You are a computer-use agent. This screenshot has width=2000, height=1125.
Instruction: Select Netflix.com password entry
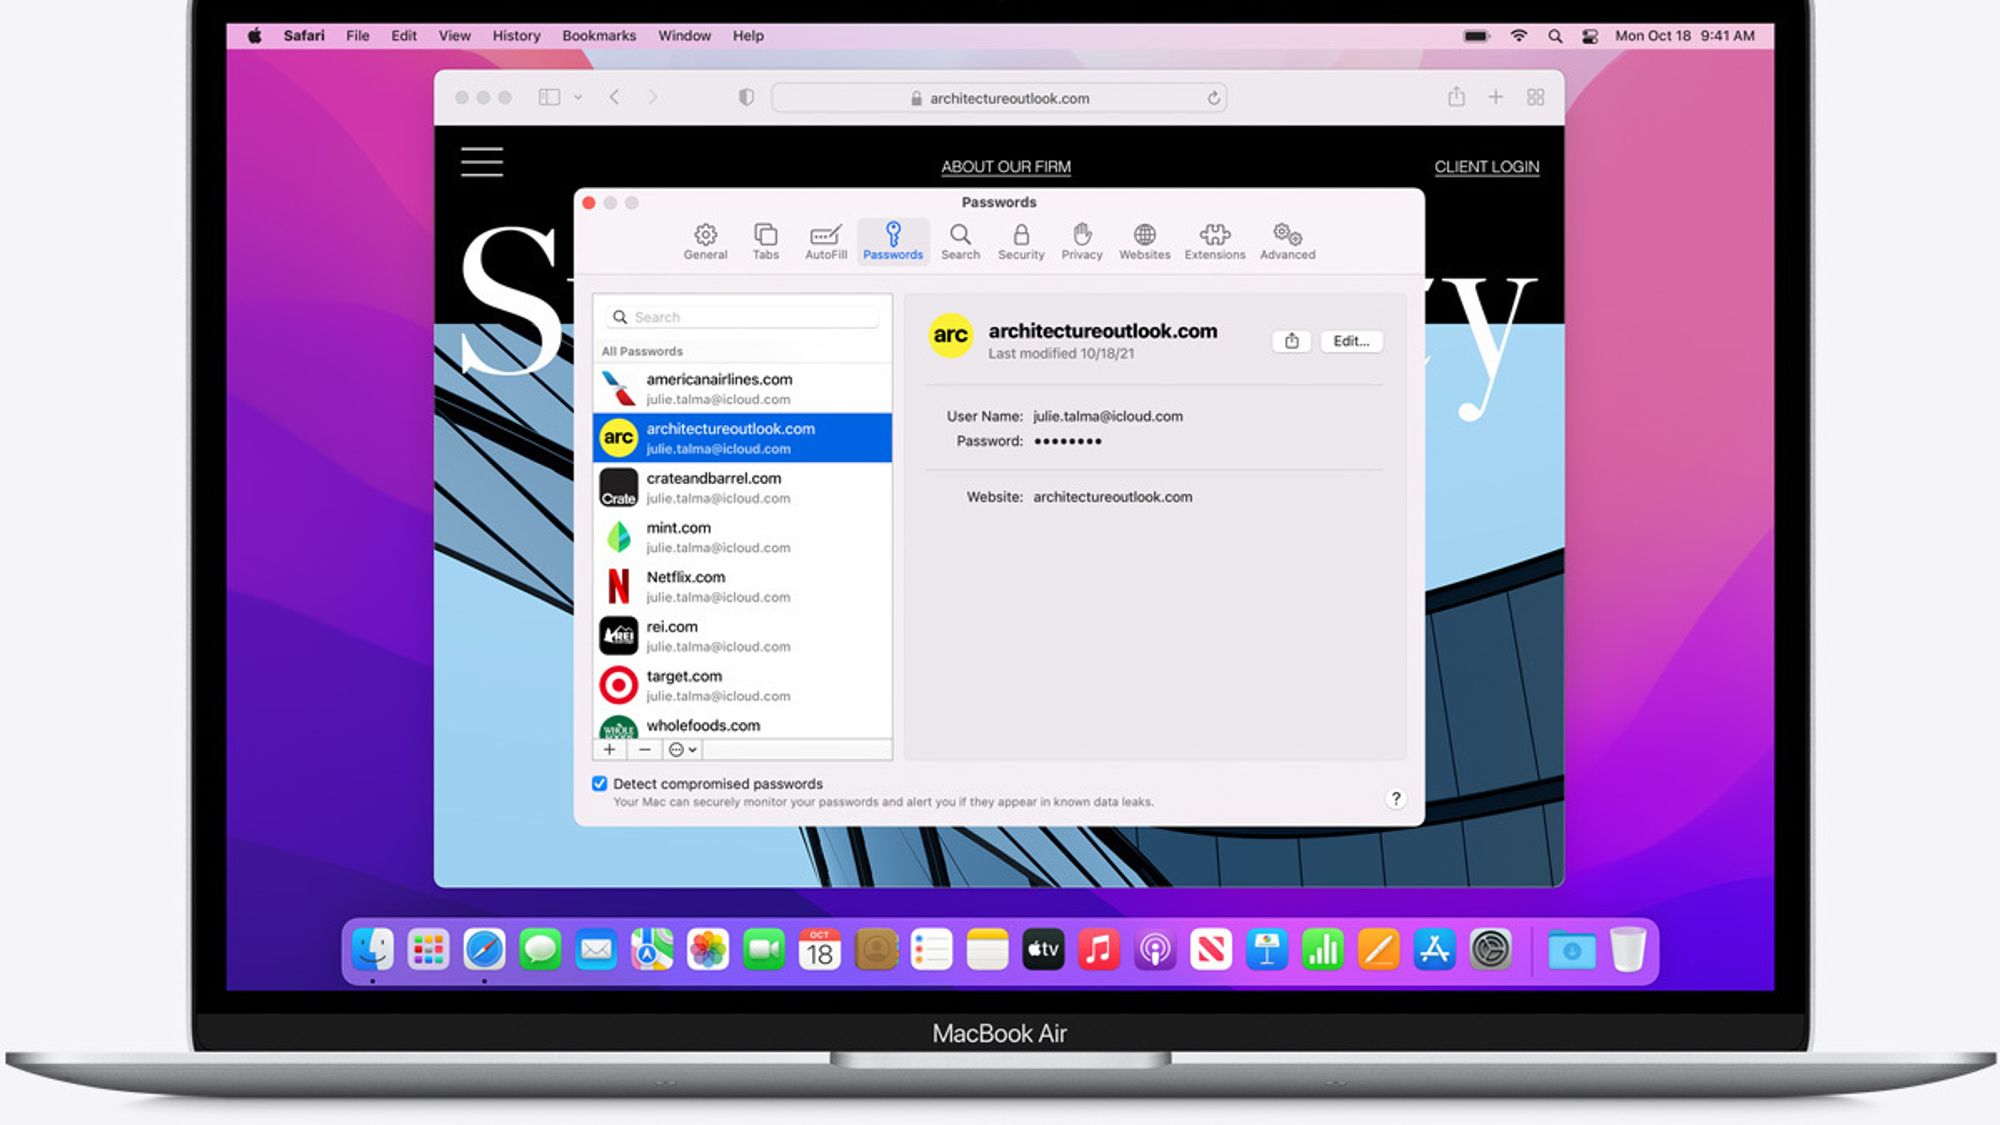(x=742, y=586)
